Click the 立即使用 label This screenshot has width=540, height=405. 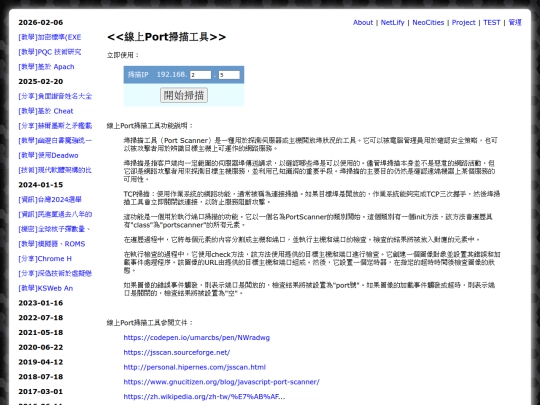(x=123, y=55)
